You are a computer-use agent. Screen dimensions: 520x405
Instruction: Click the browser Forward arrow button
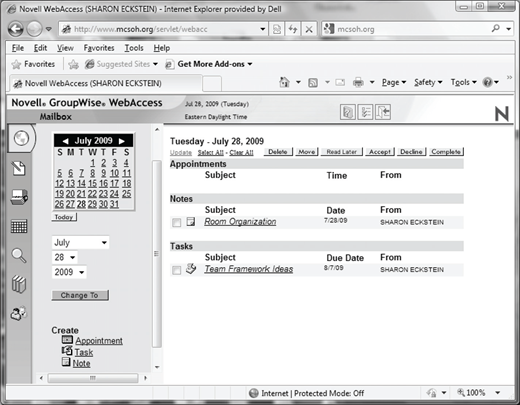pyautogui.click(x=34, y=29)
